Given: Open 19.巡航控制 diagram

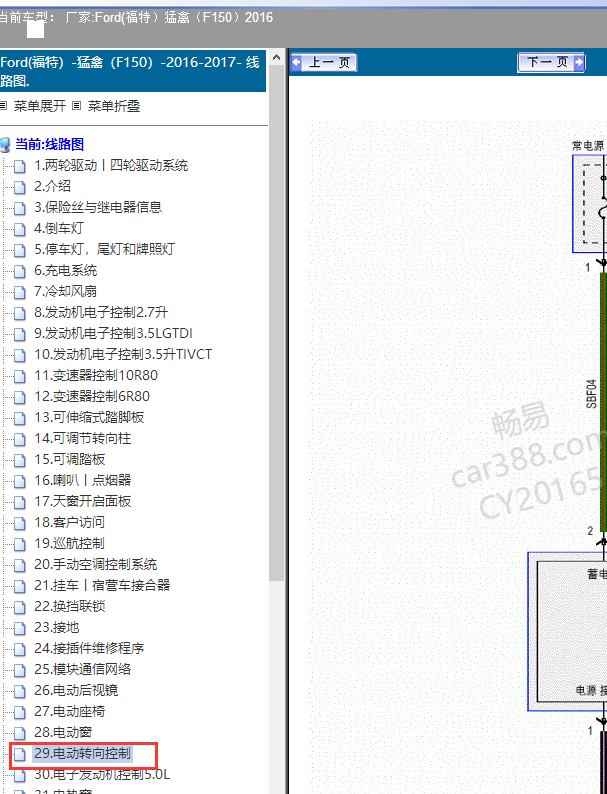Looking at the screenshot, I should pos(69,543).
